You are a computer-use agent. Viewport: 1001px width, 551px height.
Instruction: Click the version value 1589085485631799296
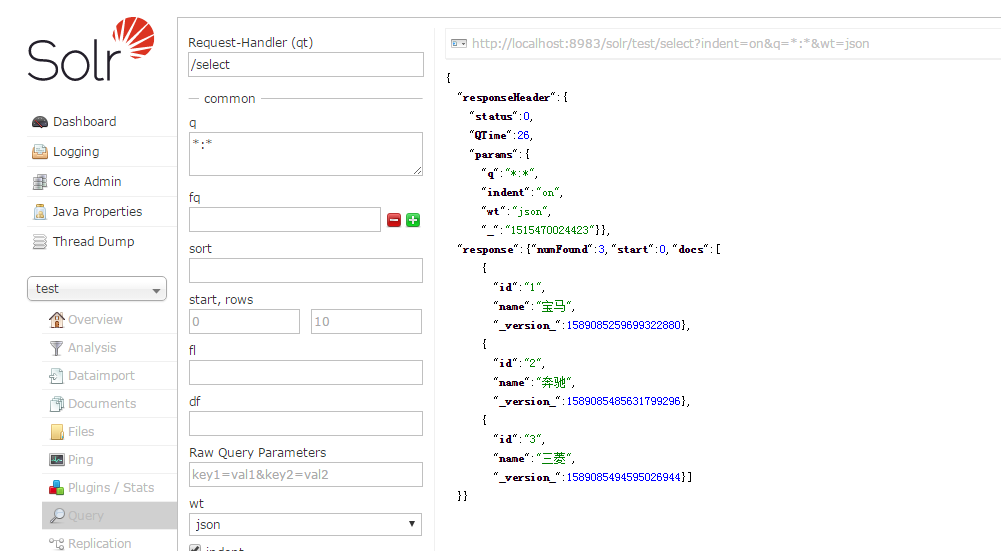[x=624, y=401]
